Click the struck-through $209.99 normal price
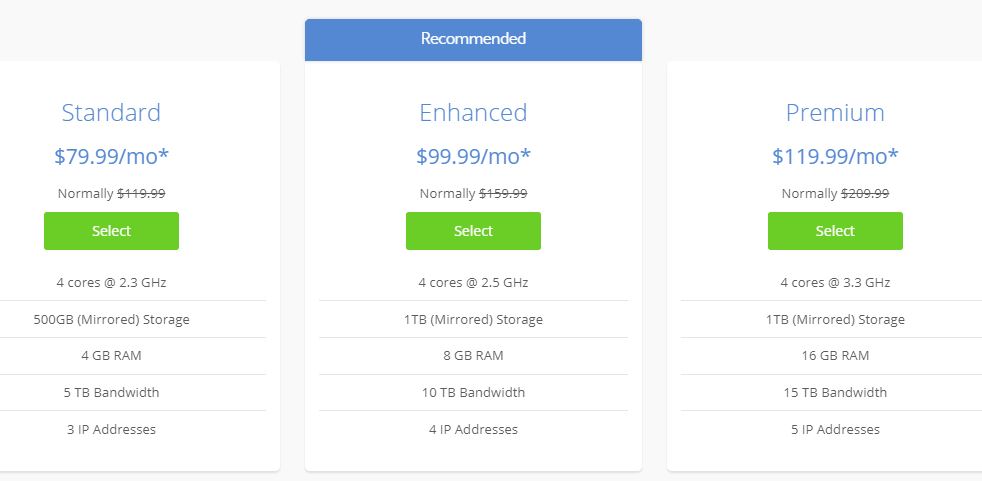The height and width of the screenshot is (481, 982). tap(866, 194)
